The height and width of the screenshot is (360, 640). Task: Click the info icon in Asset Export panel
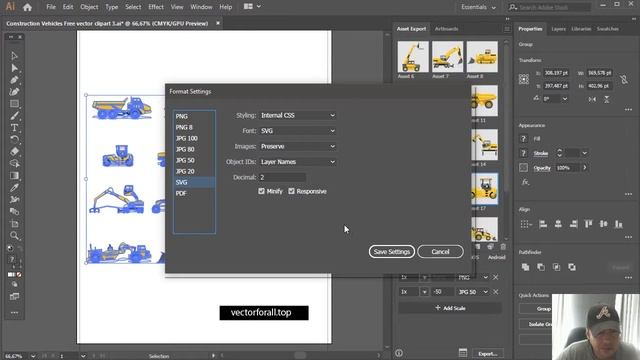click(x=399, y=353)
